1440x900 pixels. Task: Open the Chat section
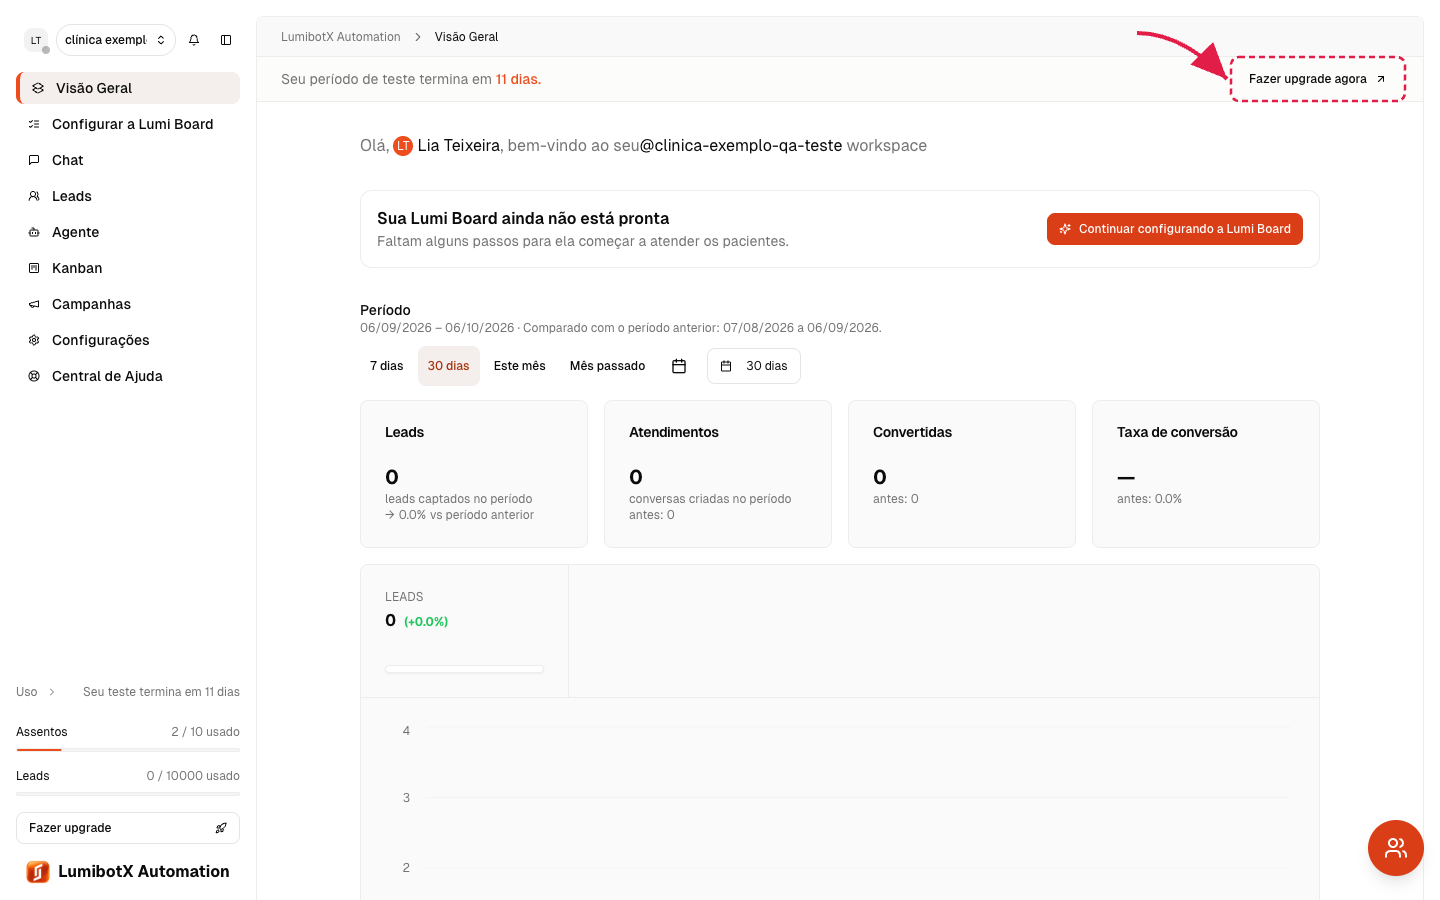pos(128,160)
